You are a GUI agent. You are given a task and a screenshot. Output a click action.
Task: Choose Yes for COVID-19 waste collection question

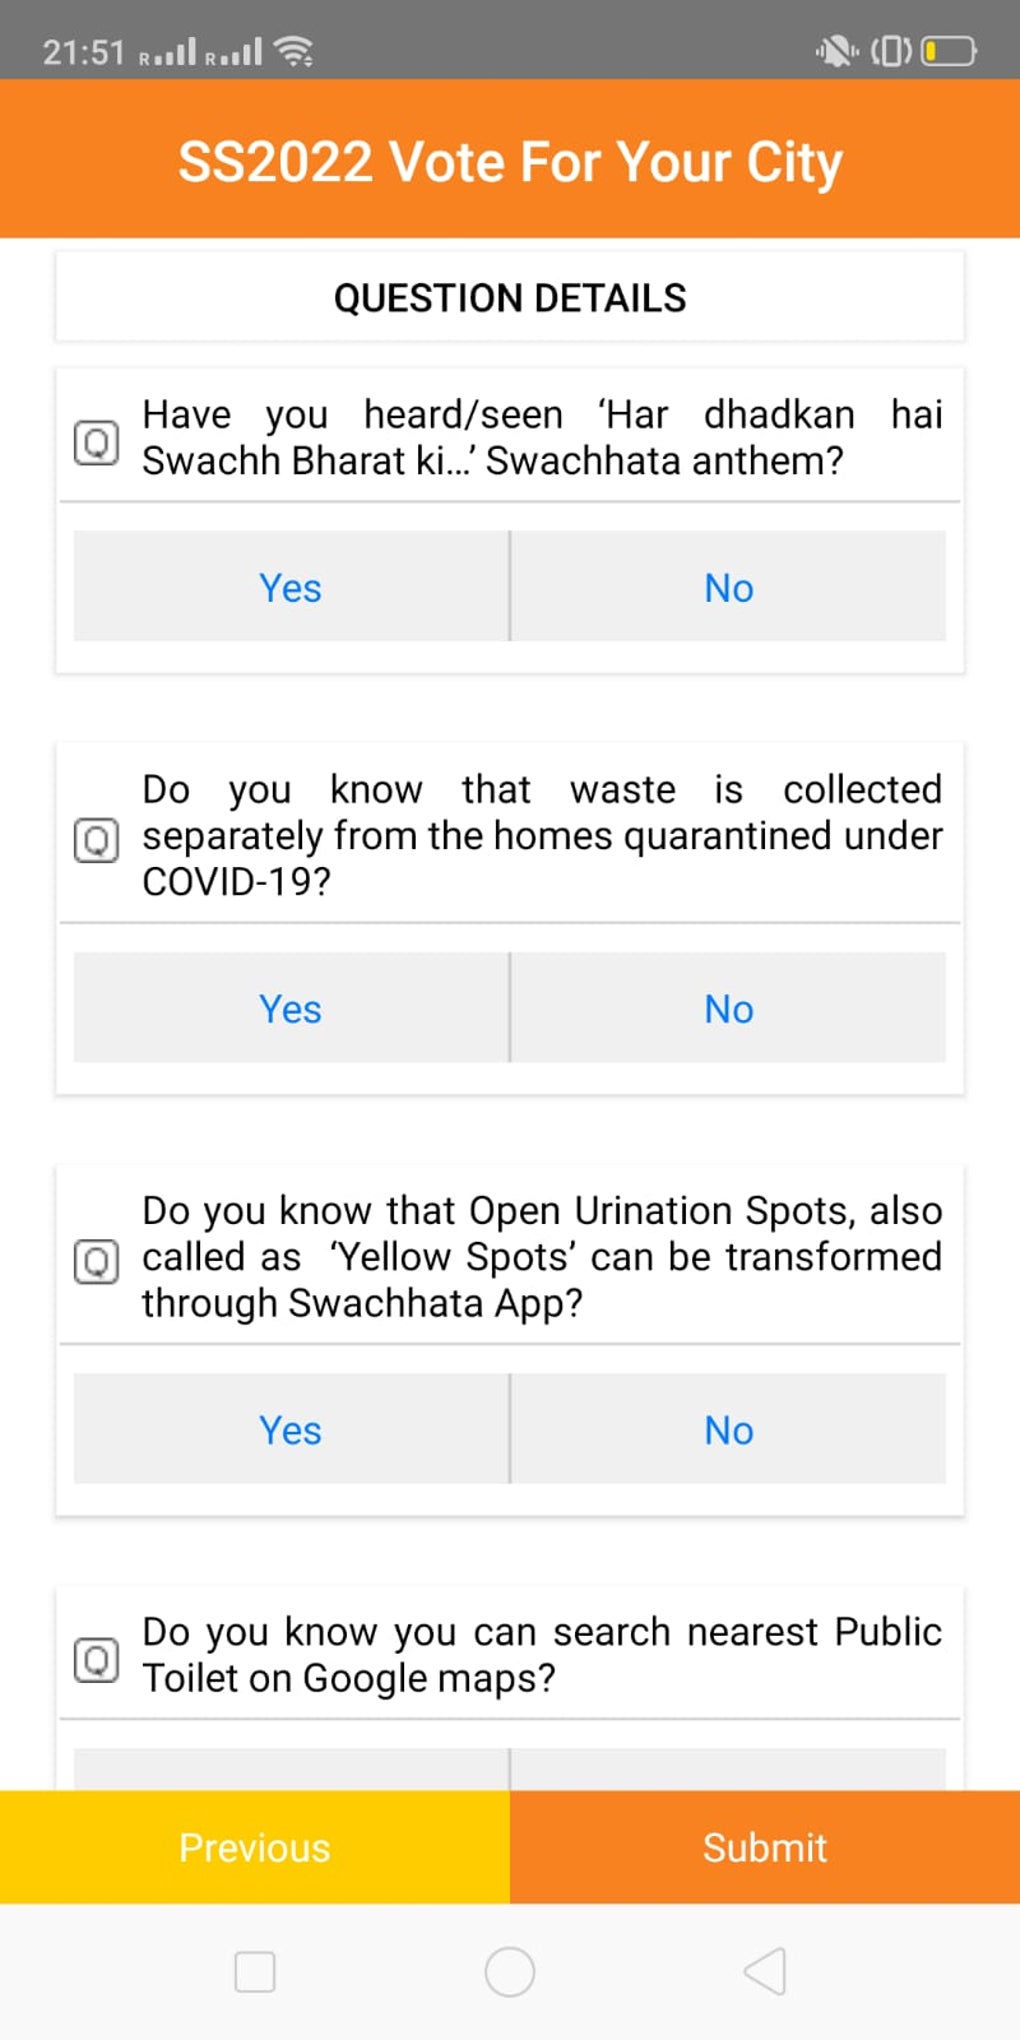tap(291, 1008)
